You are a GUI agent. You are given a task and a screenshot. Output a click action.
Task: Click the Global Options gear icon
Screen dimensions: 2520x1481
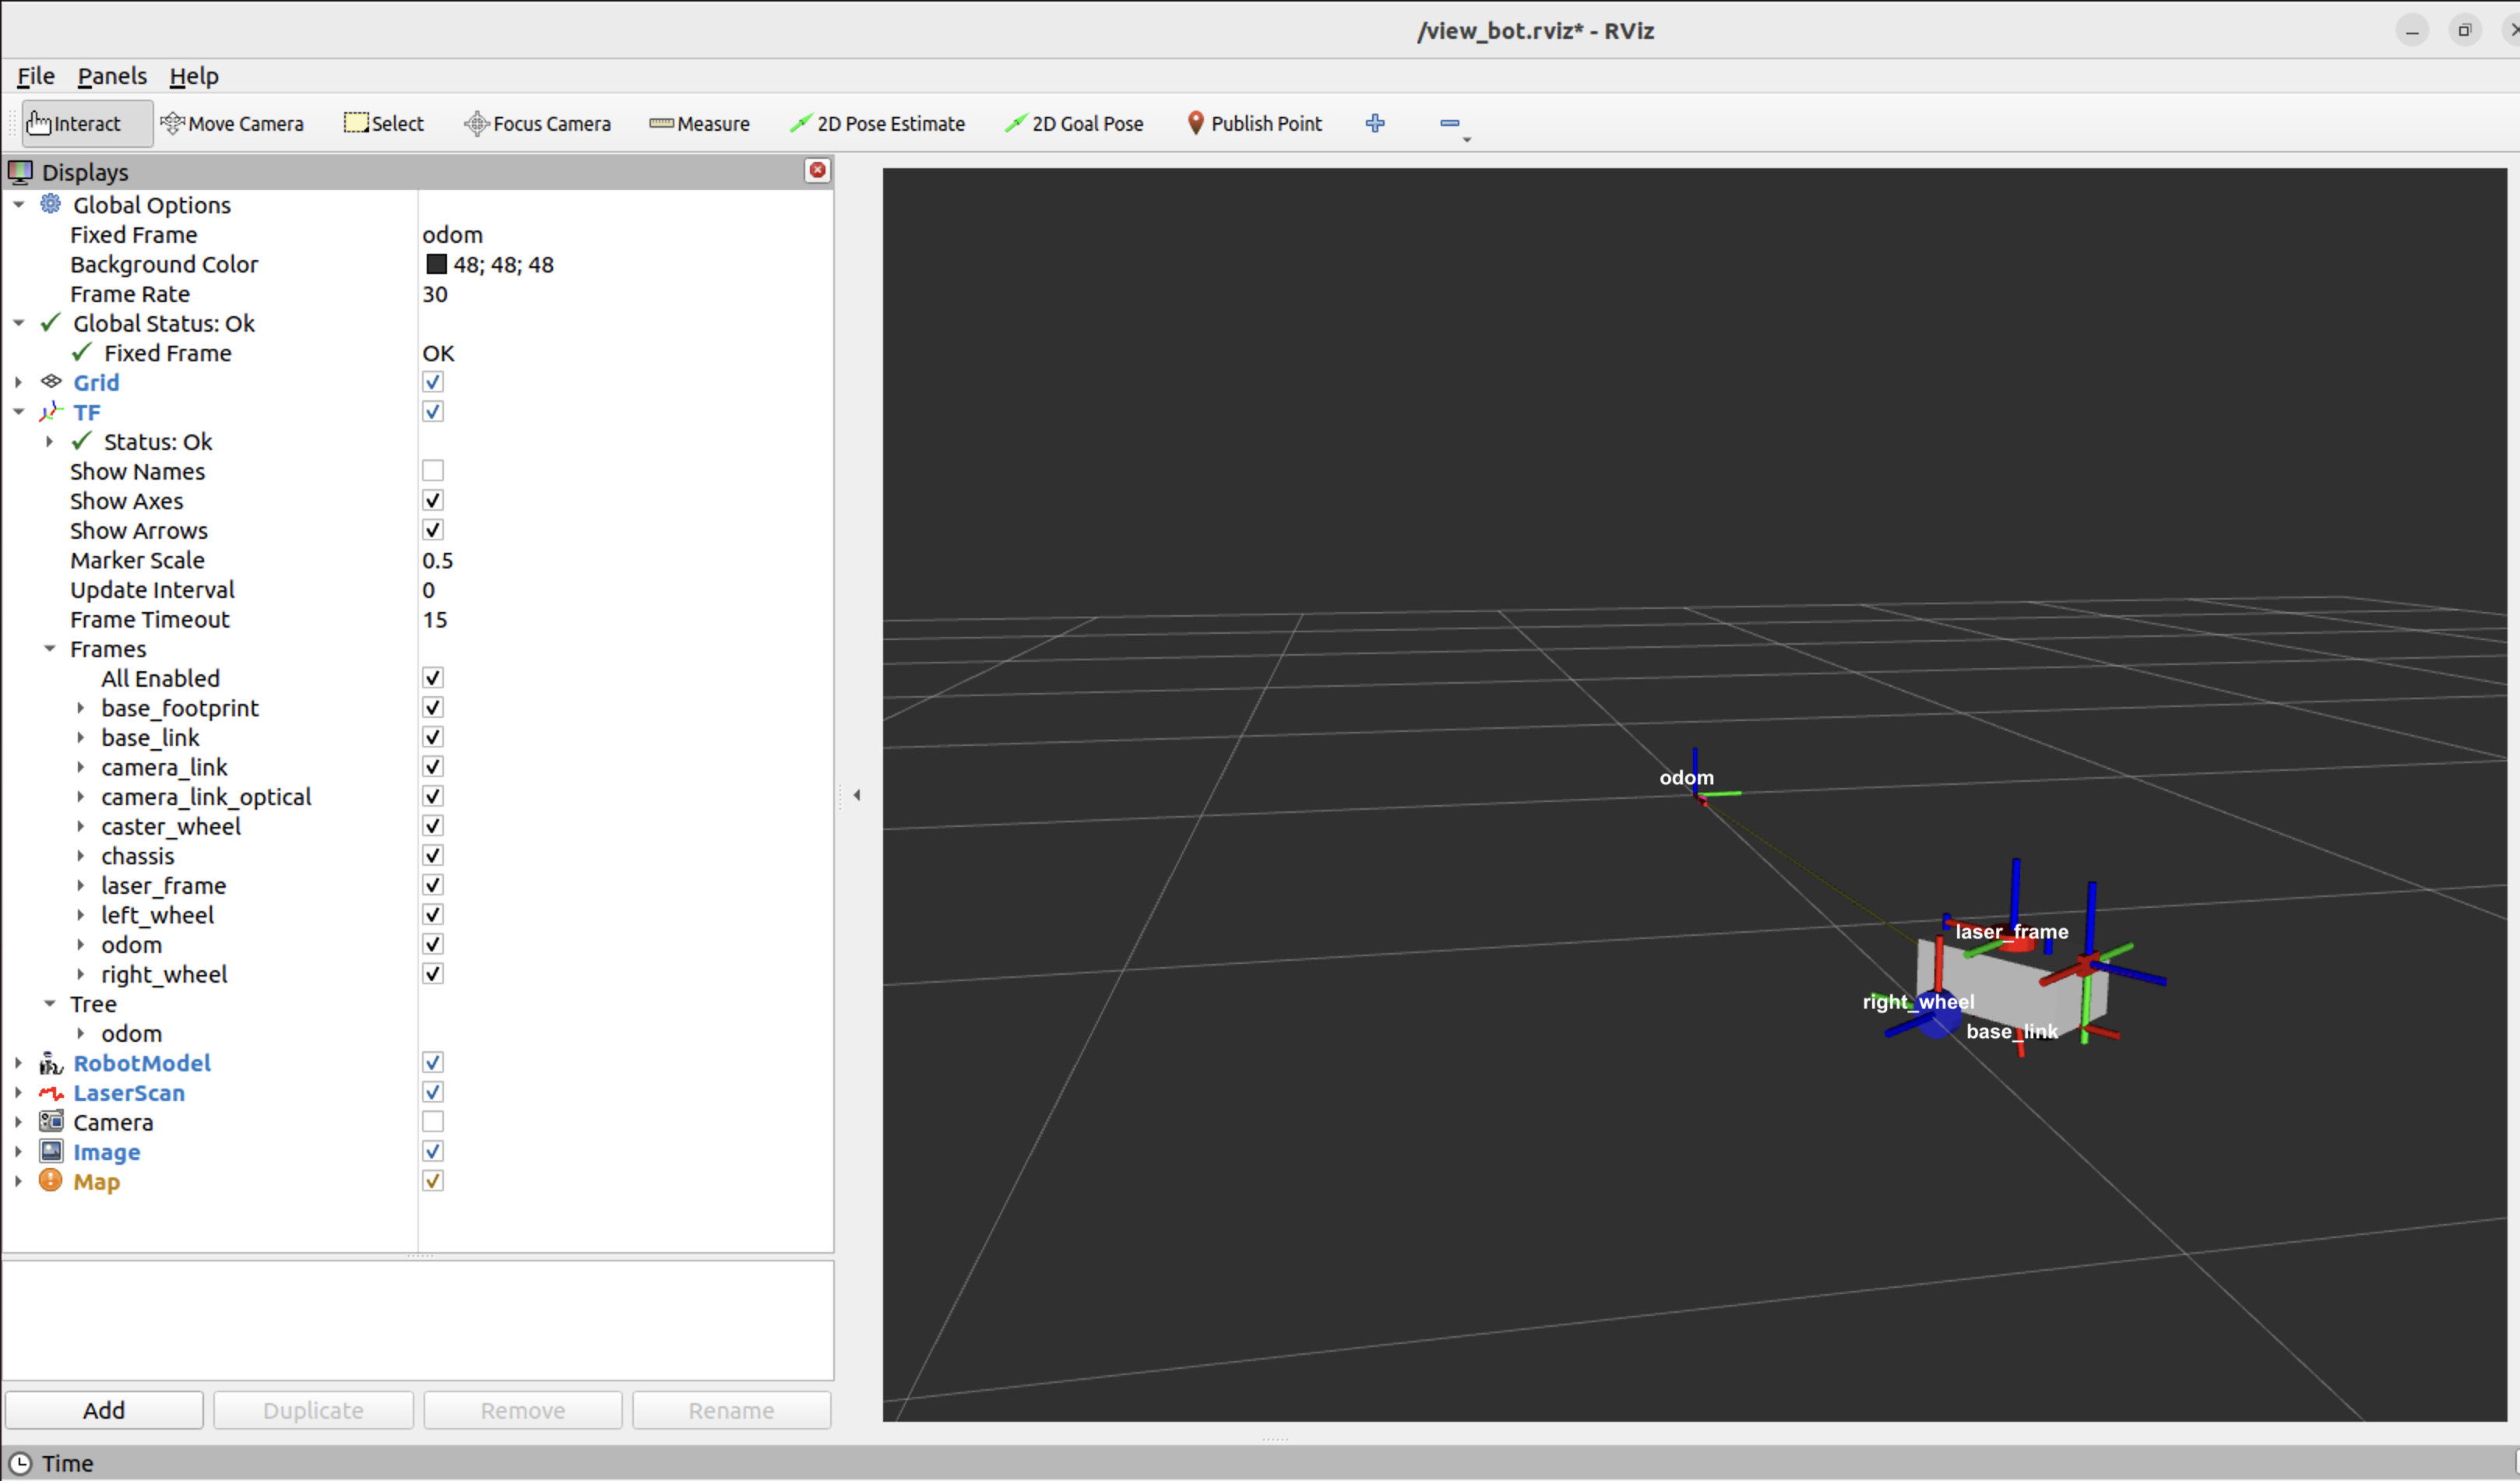(51, 204)
